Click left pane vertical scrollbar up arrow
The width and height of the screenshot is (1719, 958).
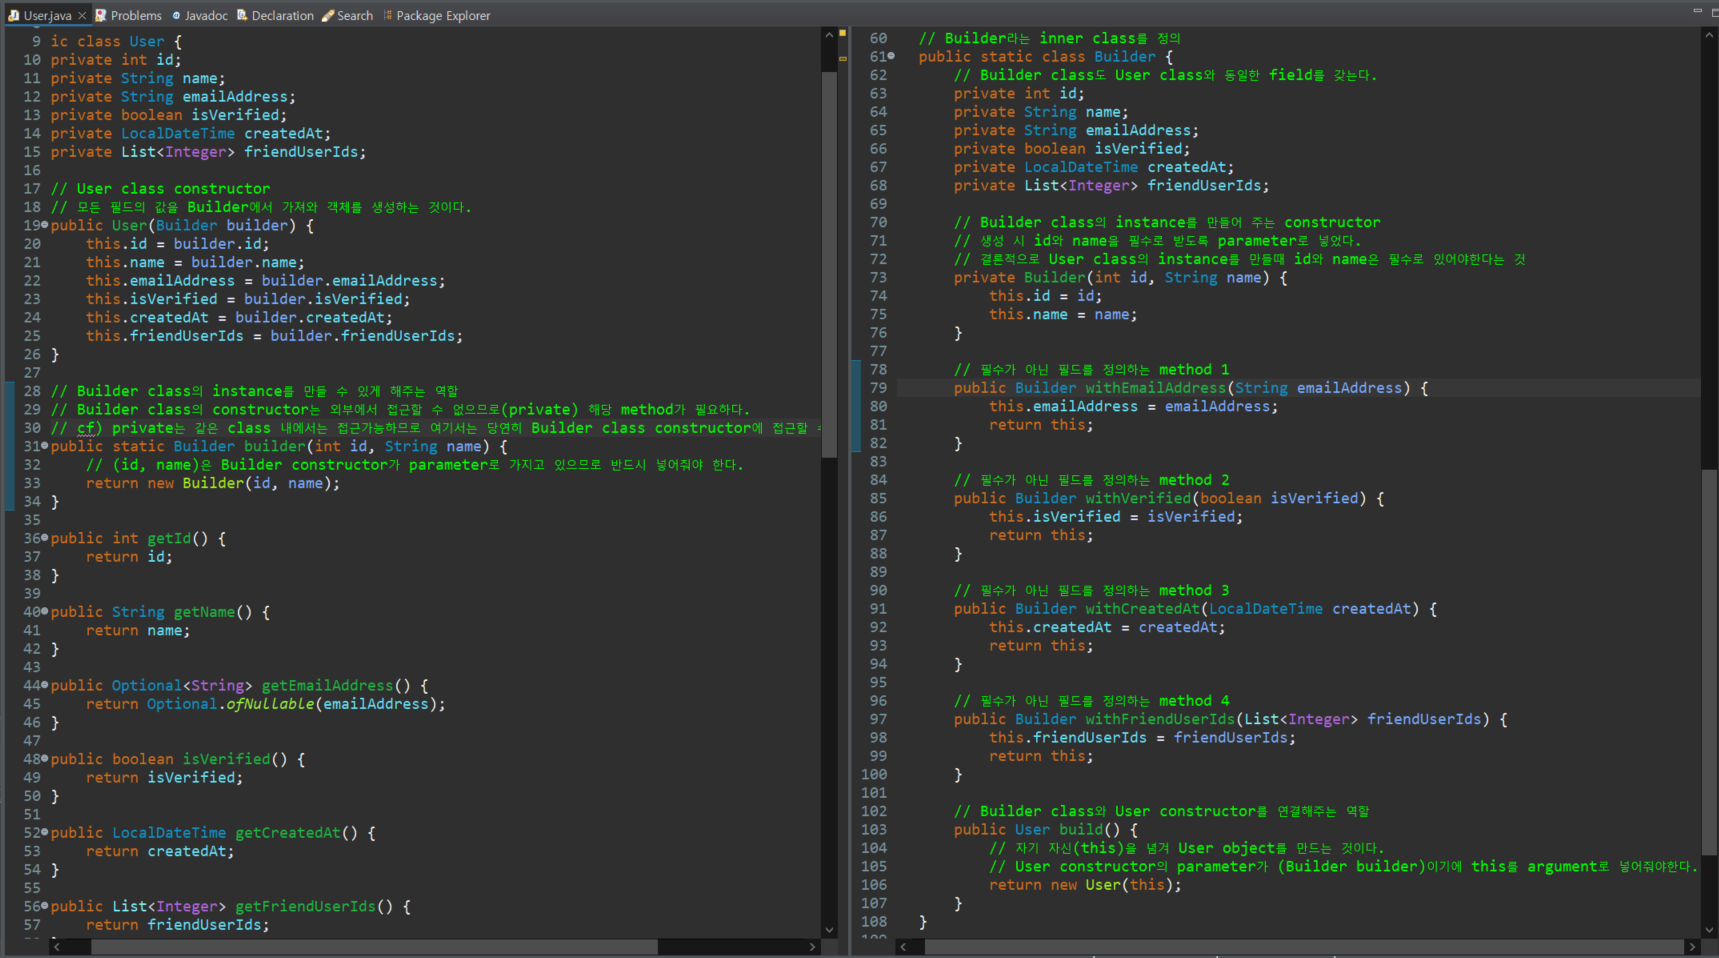pos(829,35)
